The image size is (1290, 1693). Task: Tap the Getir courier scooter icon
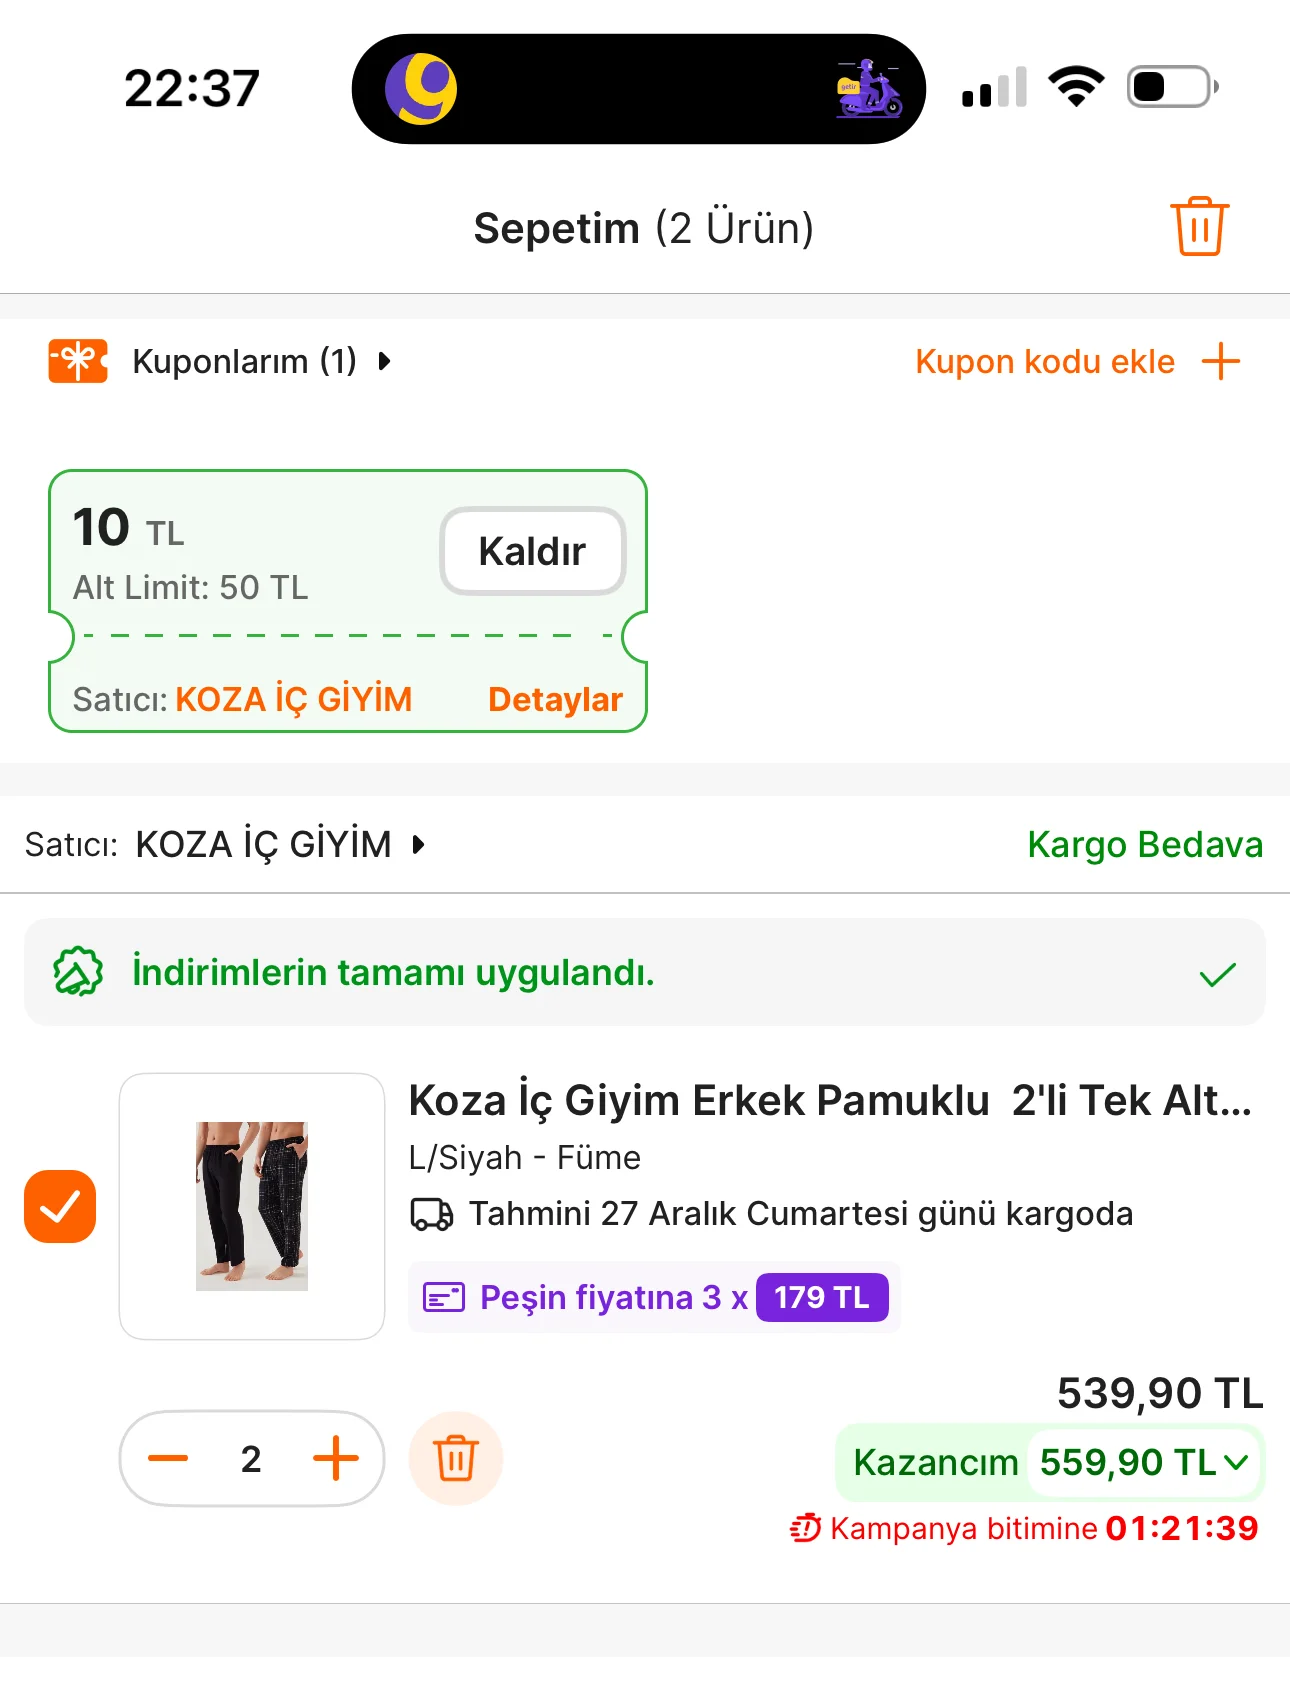pos(868,88)
